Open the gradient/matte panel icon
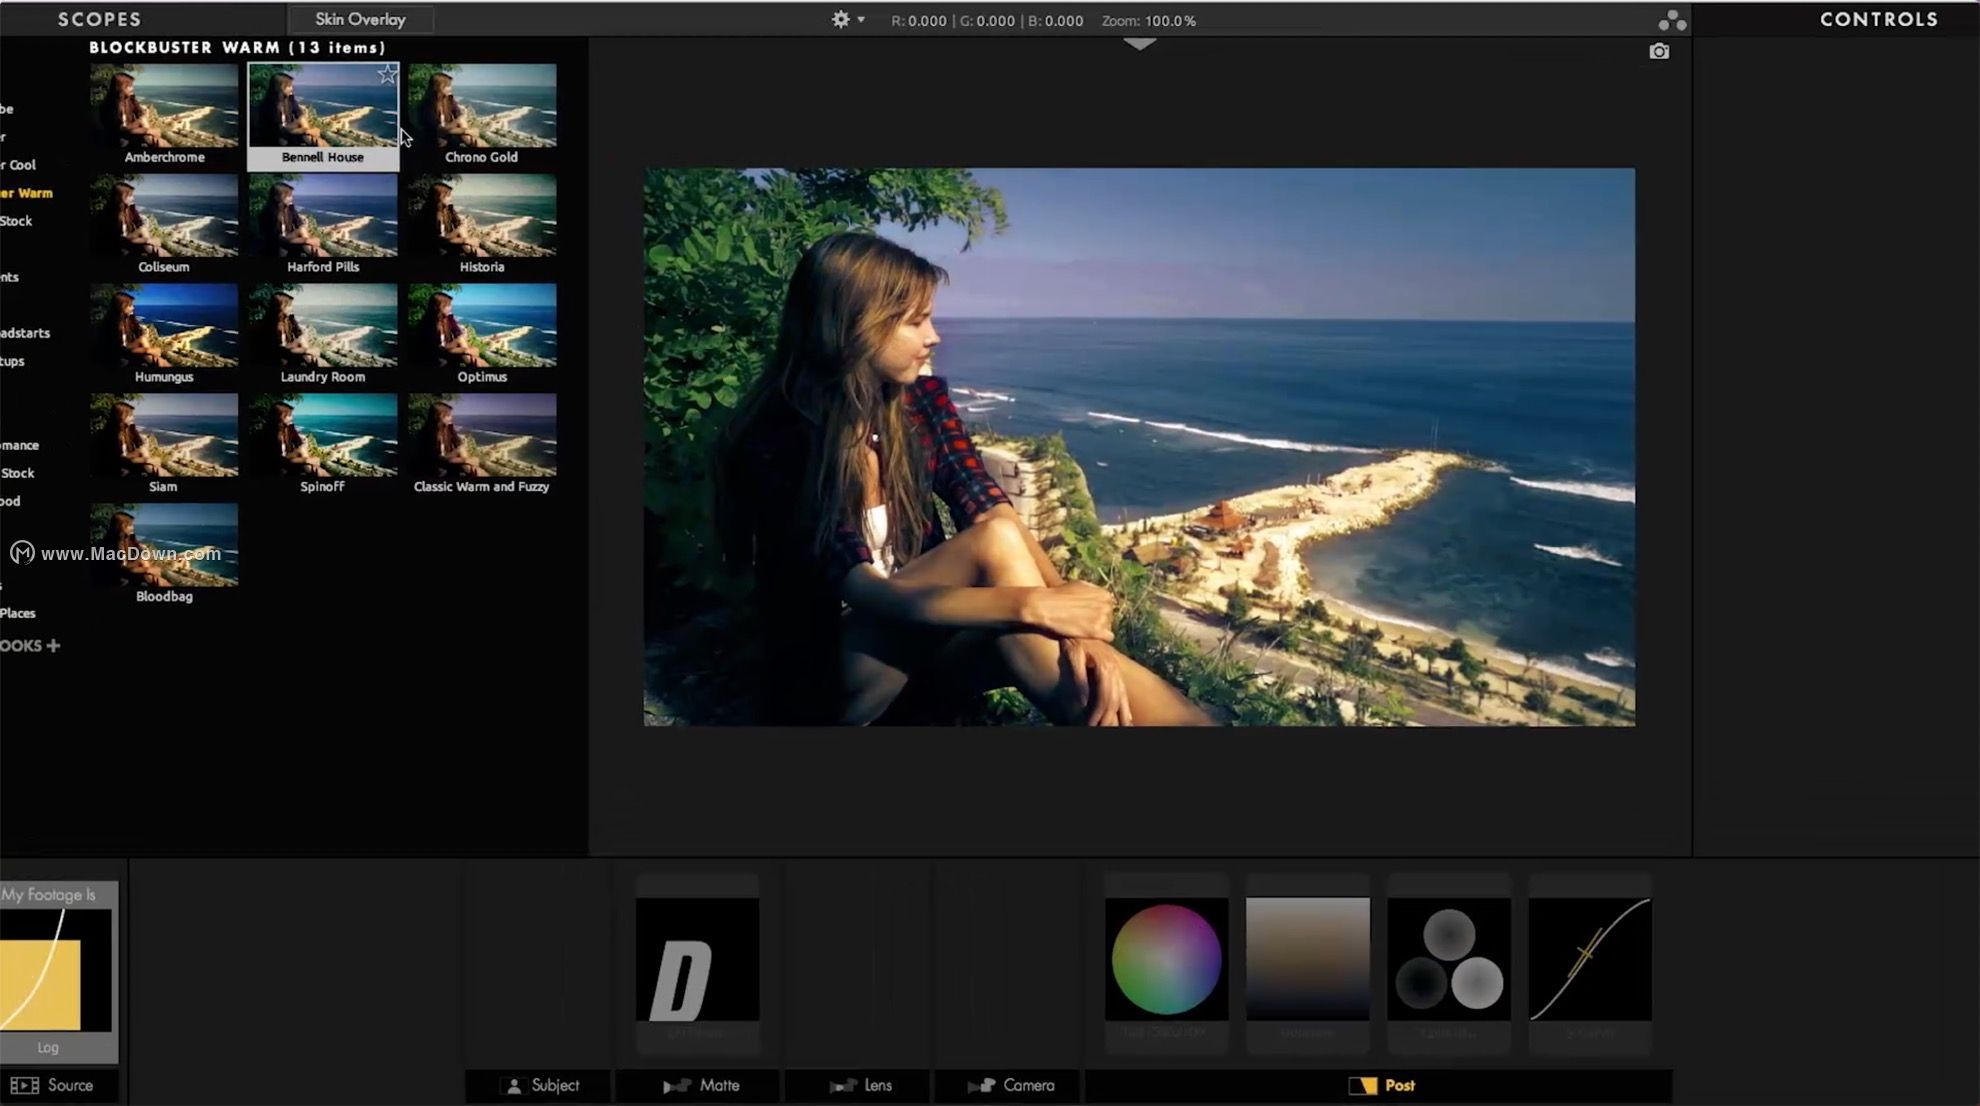Screen dimensions: 1980x1106 [1307, 959]
